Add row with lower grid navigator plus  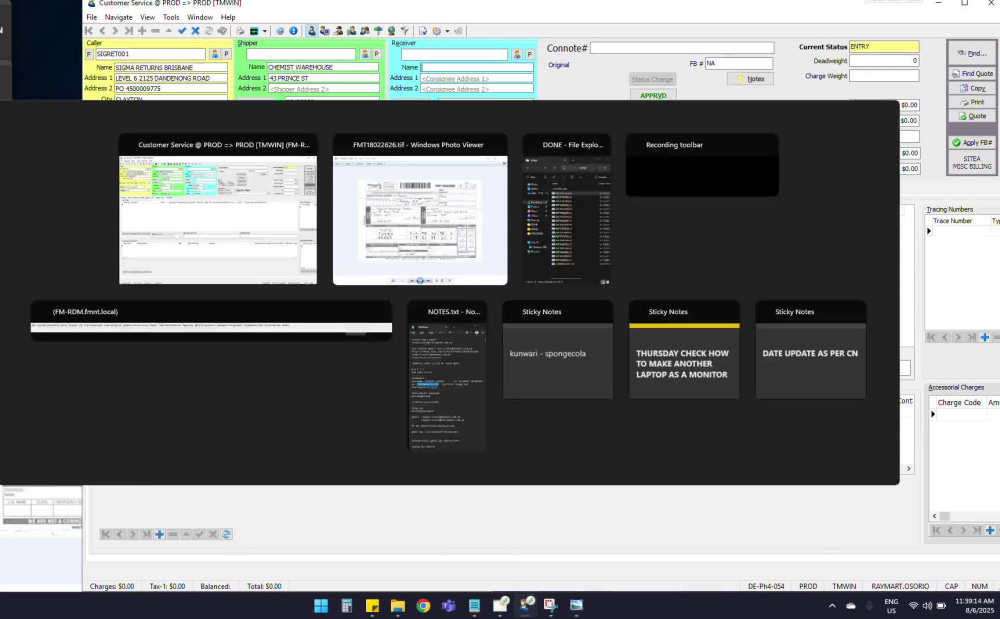(x=159, y=534)
